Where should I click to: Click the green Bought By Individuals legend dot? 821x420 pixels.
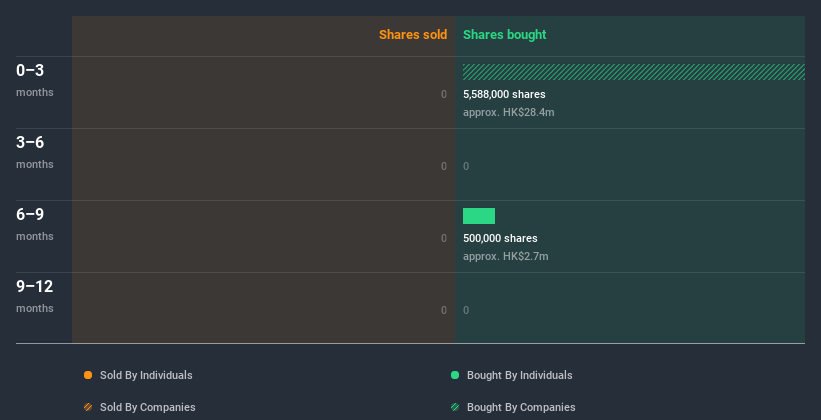pos(455,375)
